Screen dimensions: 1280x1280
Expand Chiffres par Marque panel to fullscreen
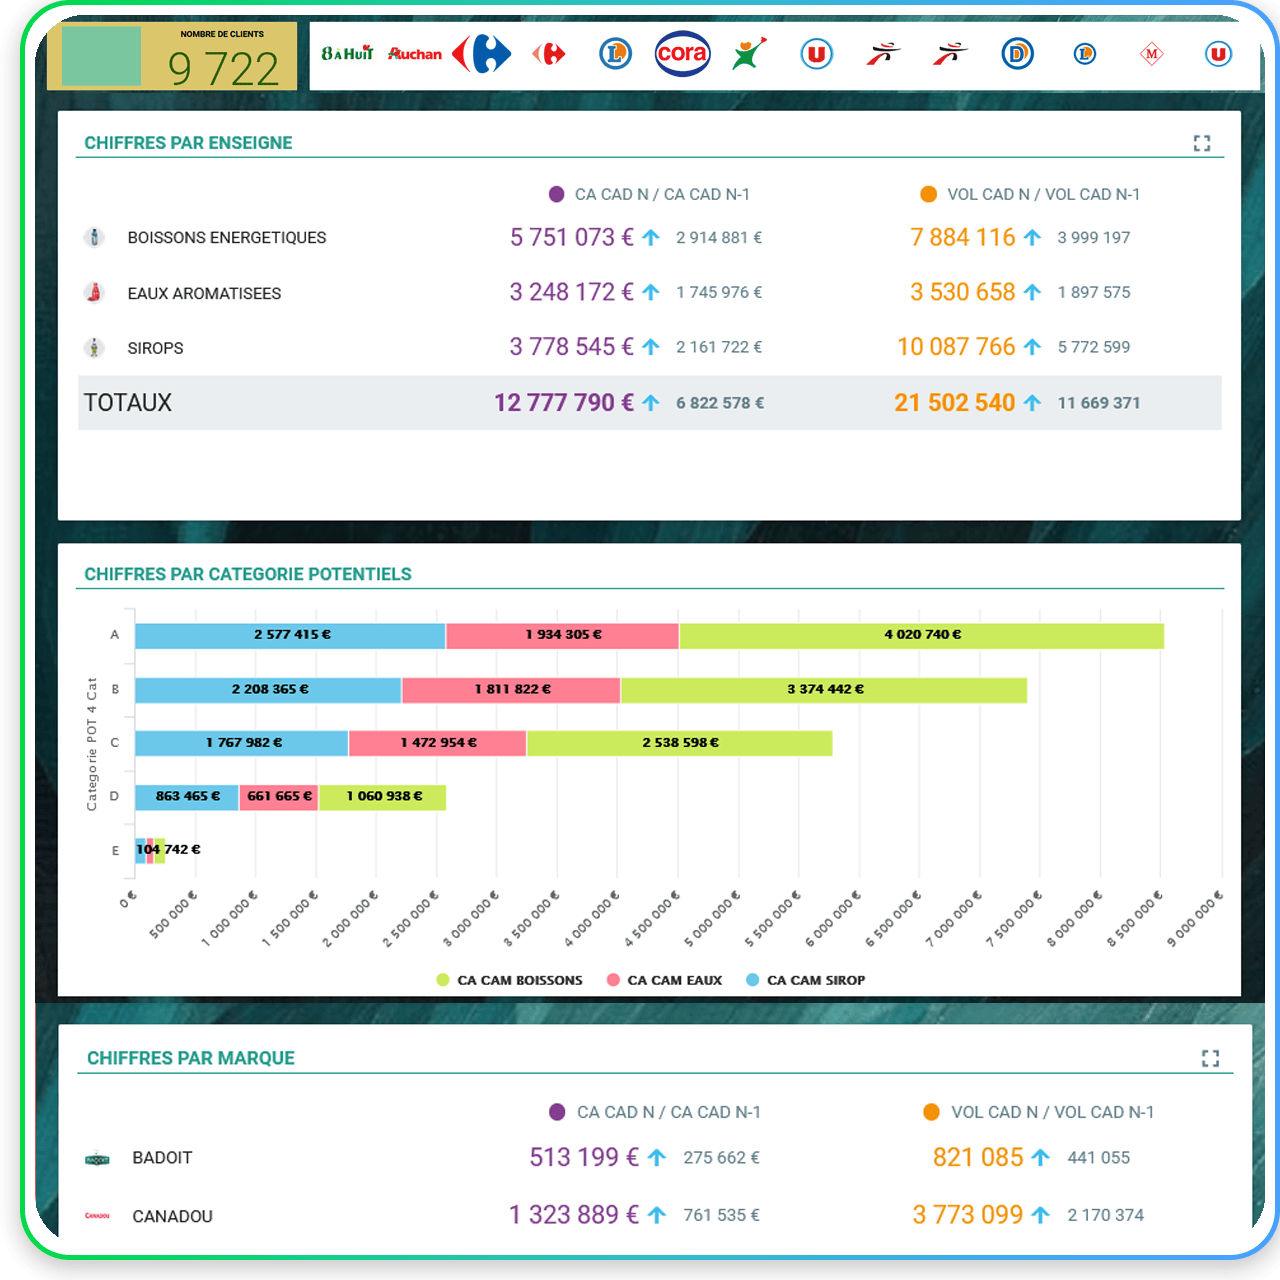tap(1210, 1058)
